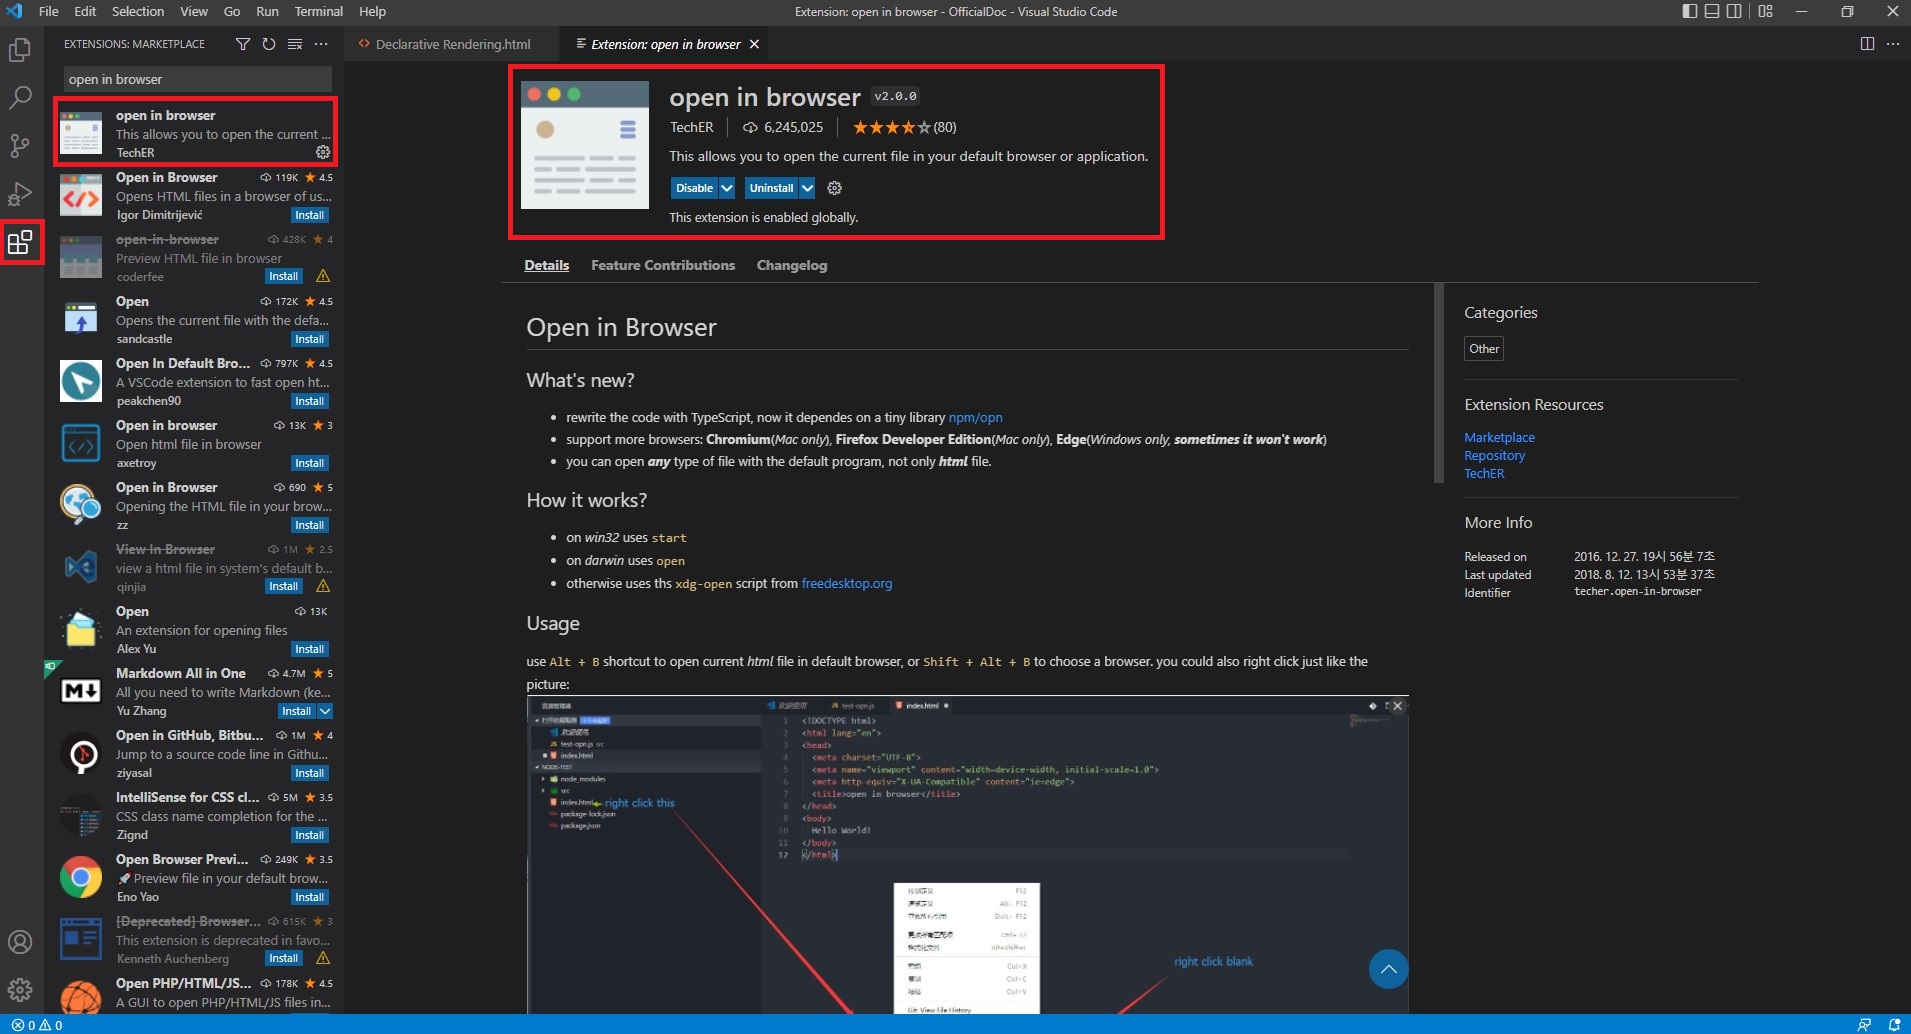The image size is (1911, 1034).
Task: Click the scroll-to-top round arrow button
Action: click(x=1388, y=968)
